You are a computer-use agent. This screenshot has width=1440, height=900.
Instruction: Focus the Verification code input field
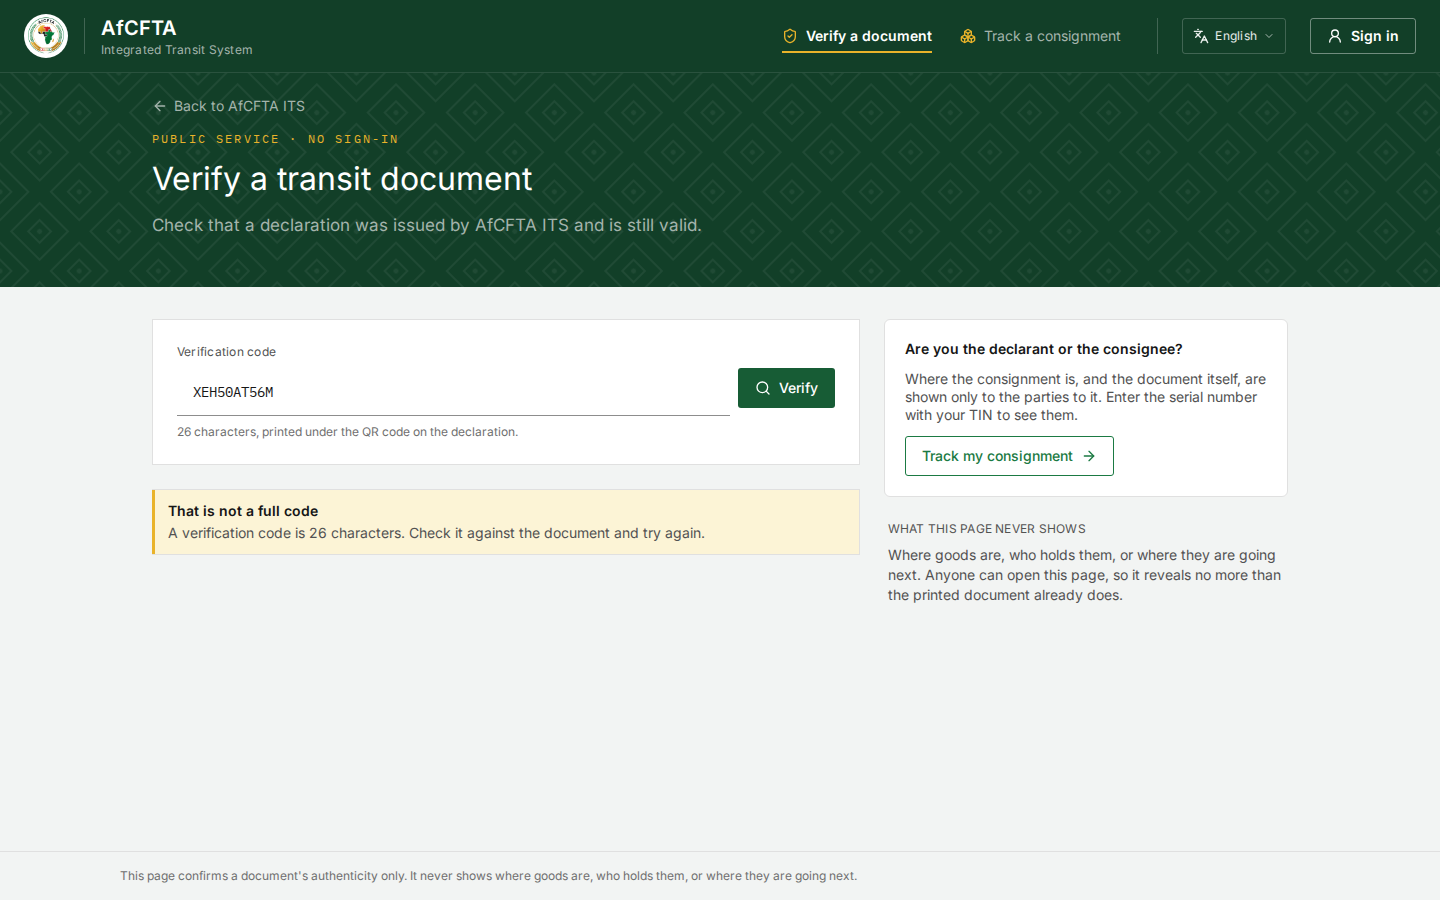(x=453, y=392)
